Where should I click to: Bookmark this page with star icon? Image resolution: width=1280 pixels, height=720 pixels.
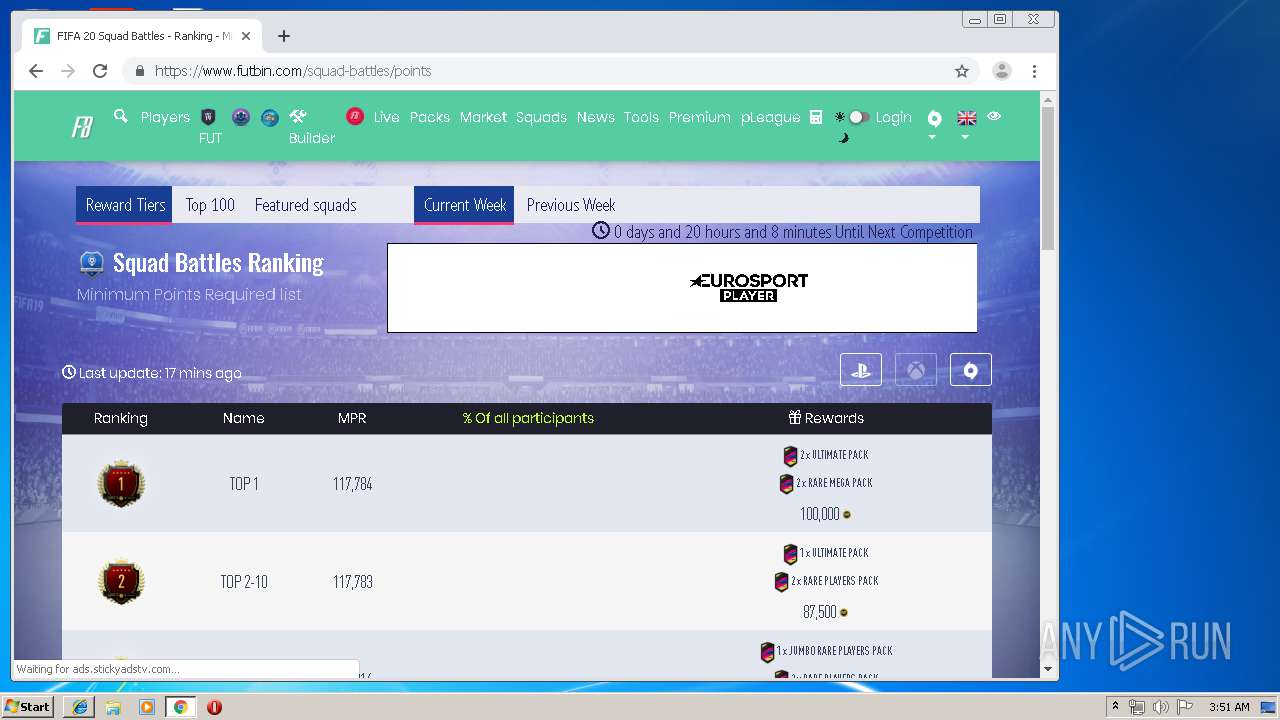pyautogui.click(x=962, y=71)
